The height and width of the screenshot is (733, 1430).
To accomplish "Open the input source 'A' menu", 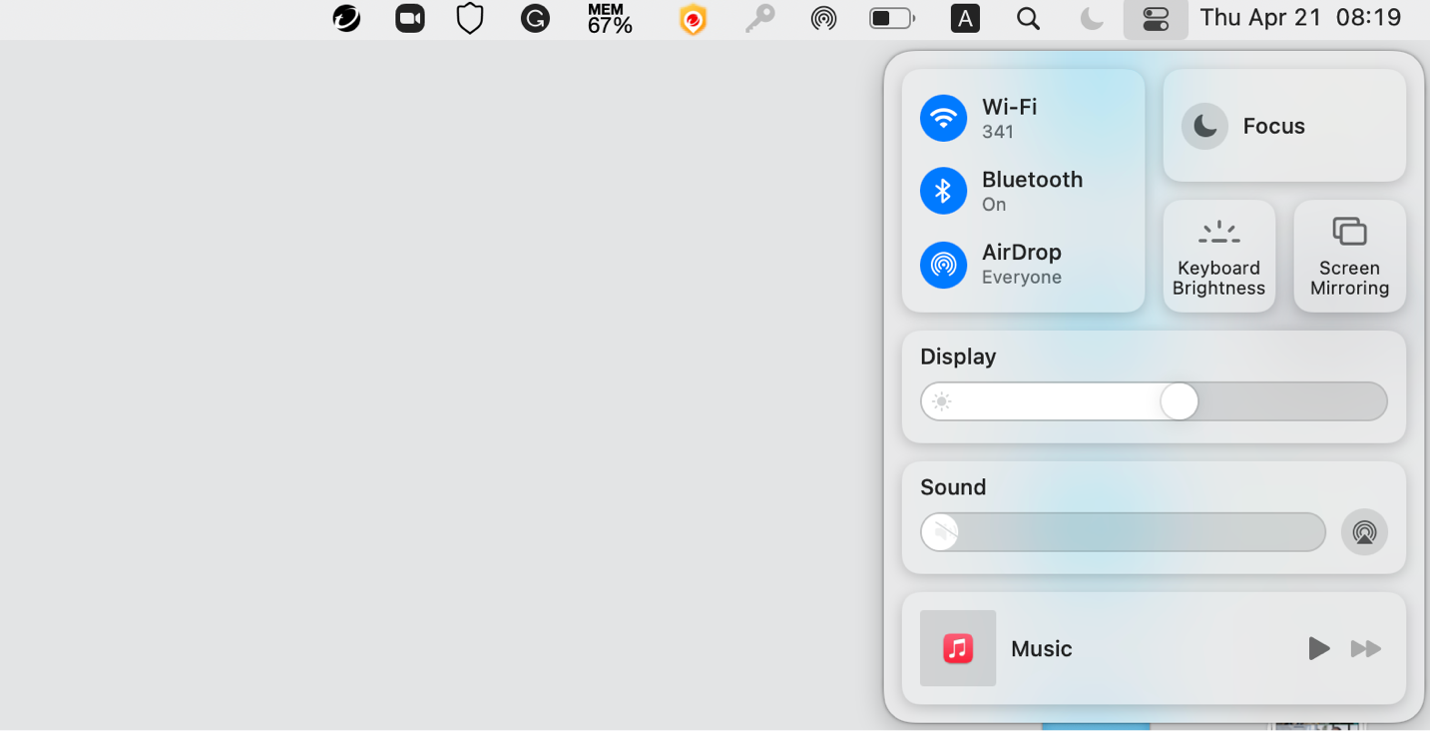I will [x=964, y=19].
